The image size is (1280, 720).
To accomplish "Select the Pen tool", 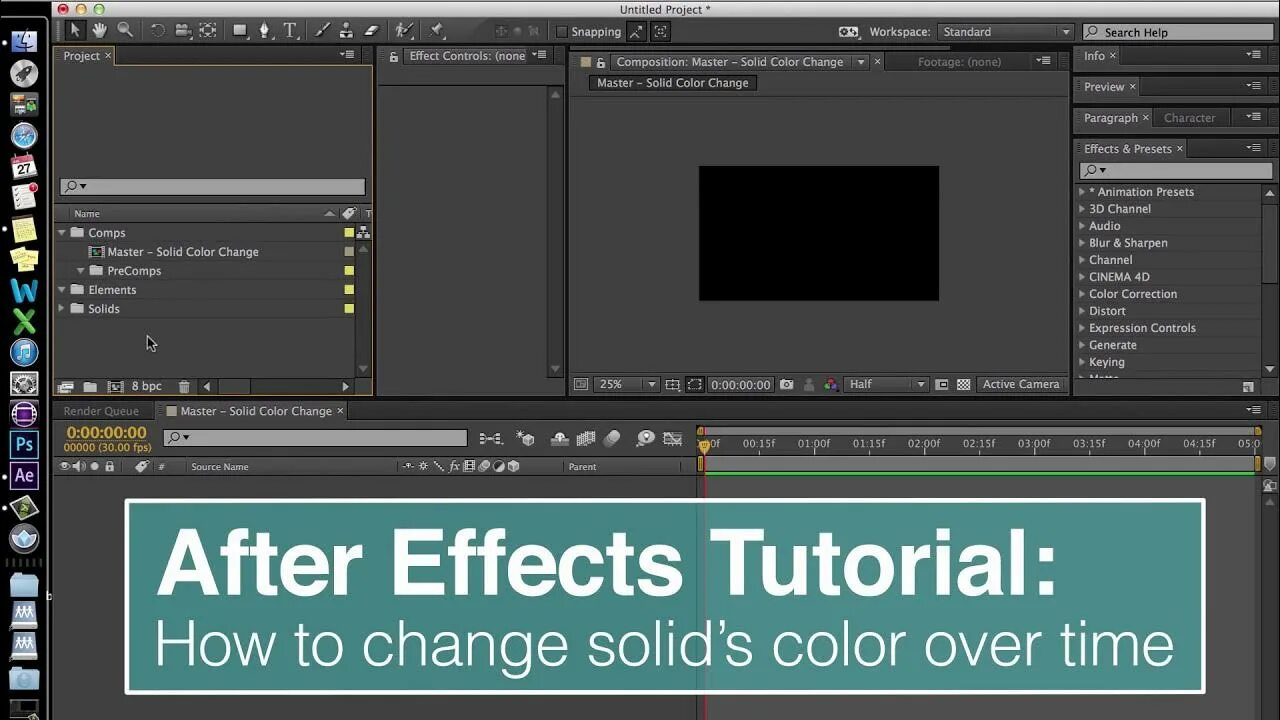I will (265, 31).
